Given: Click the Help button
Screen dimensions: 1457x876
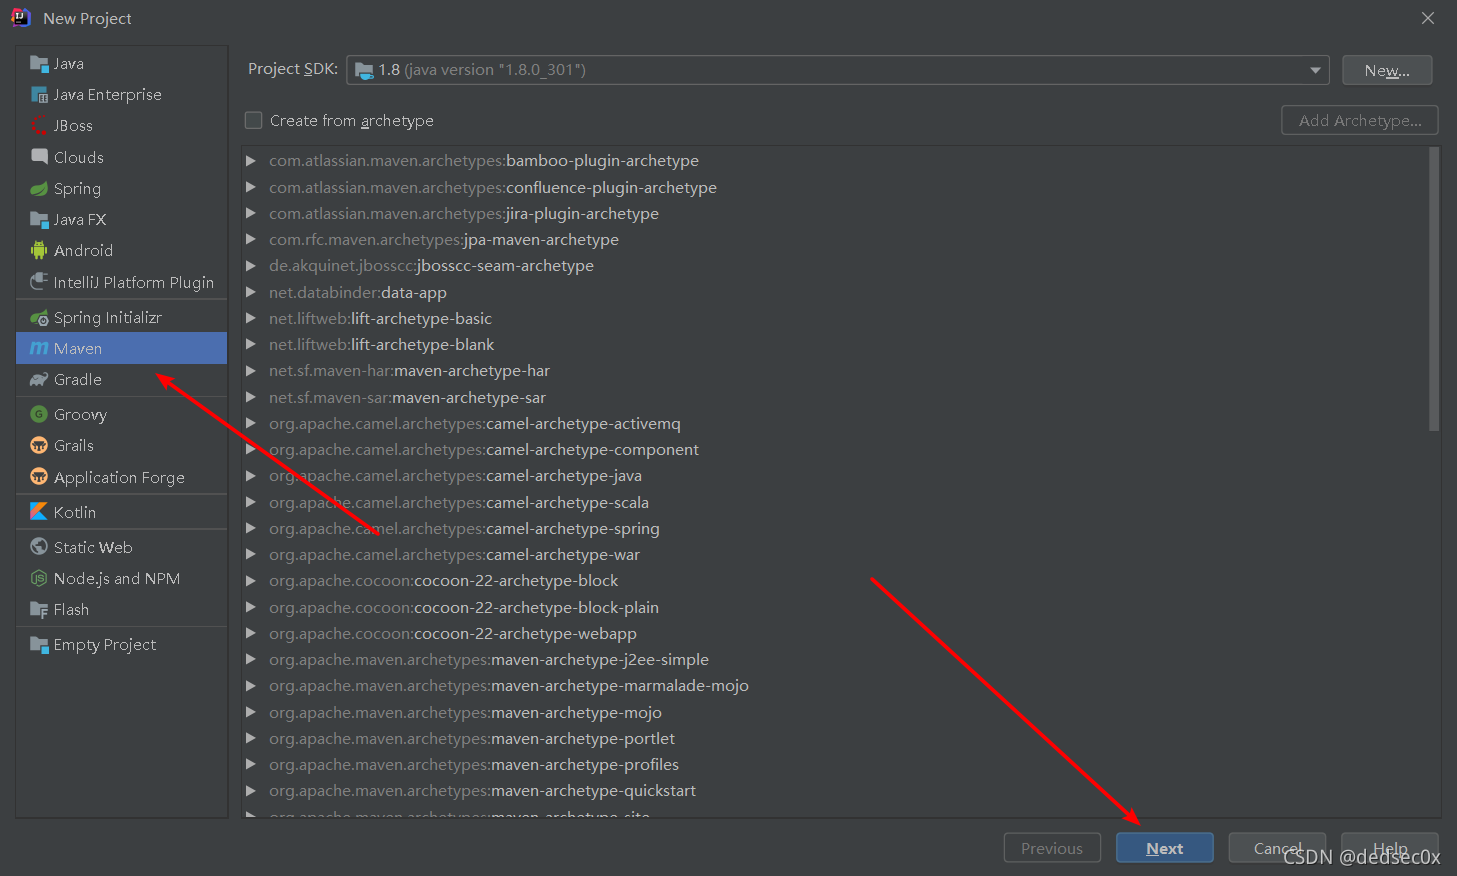Looking at the screenshot, I should pos(1390,848).
